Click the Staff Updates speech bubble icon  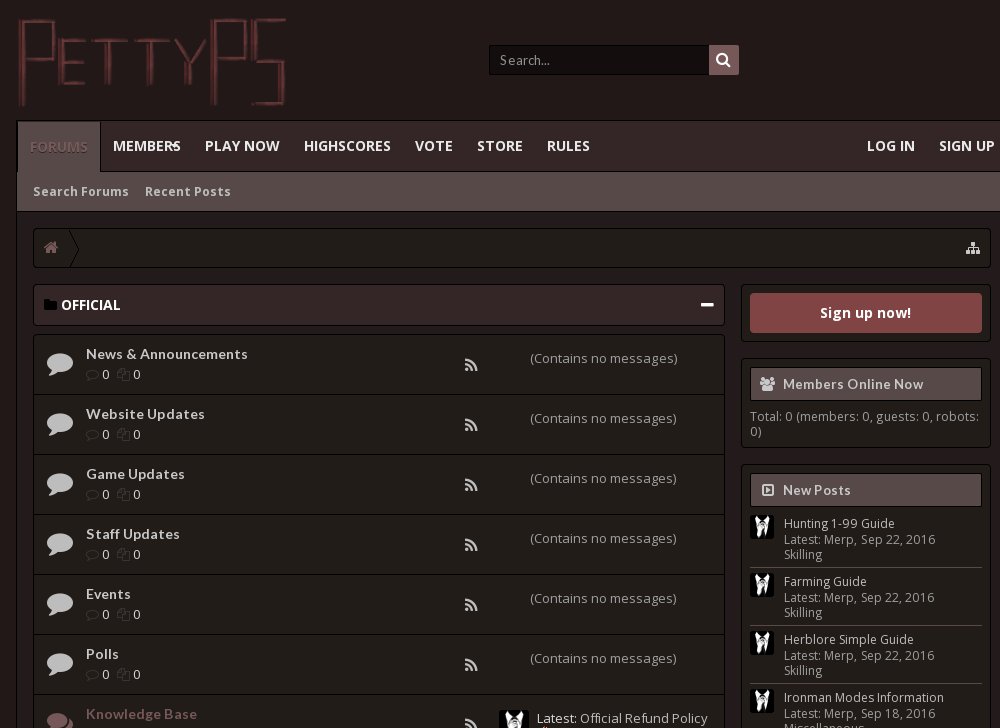60,543
